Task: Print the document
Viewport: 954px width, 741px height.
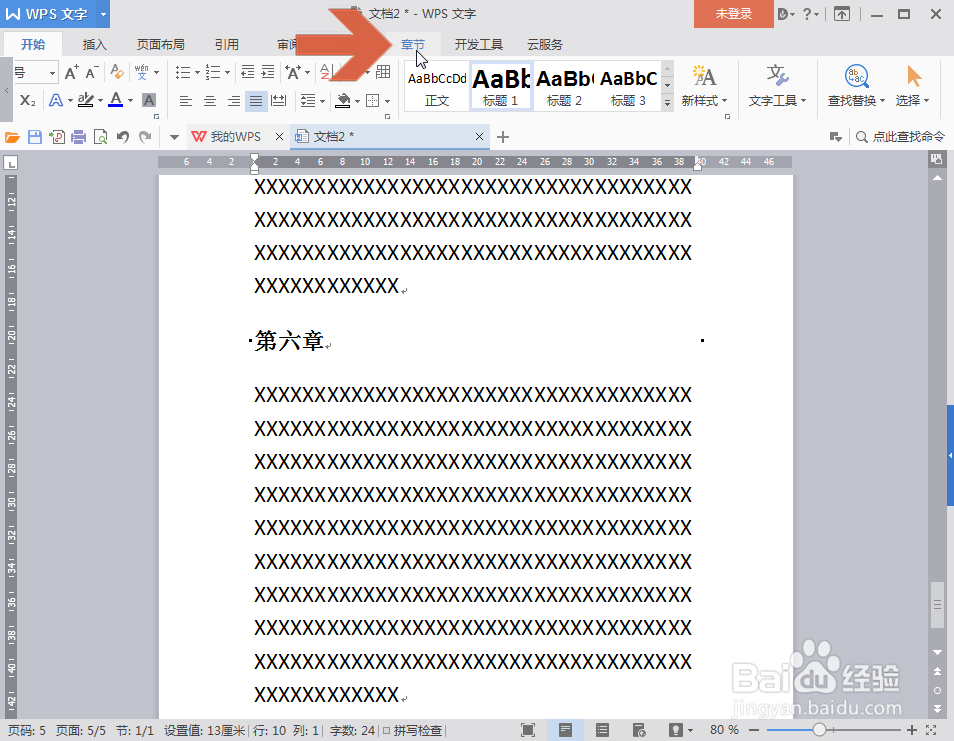Action: tap(78, 137)
